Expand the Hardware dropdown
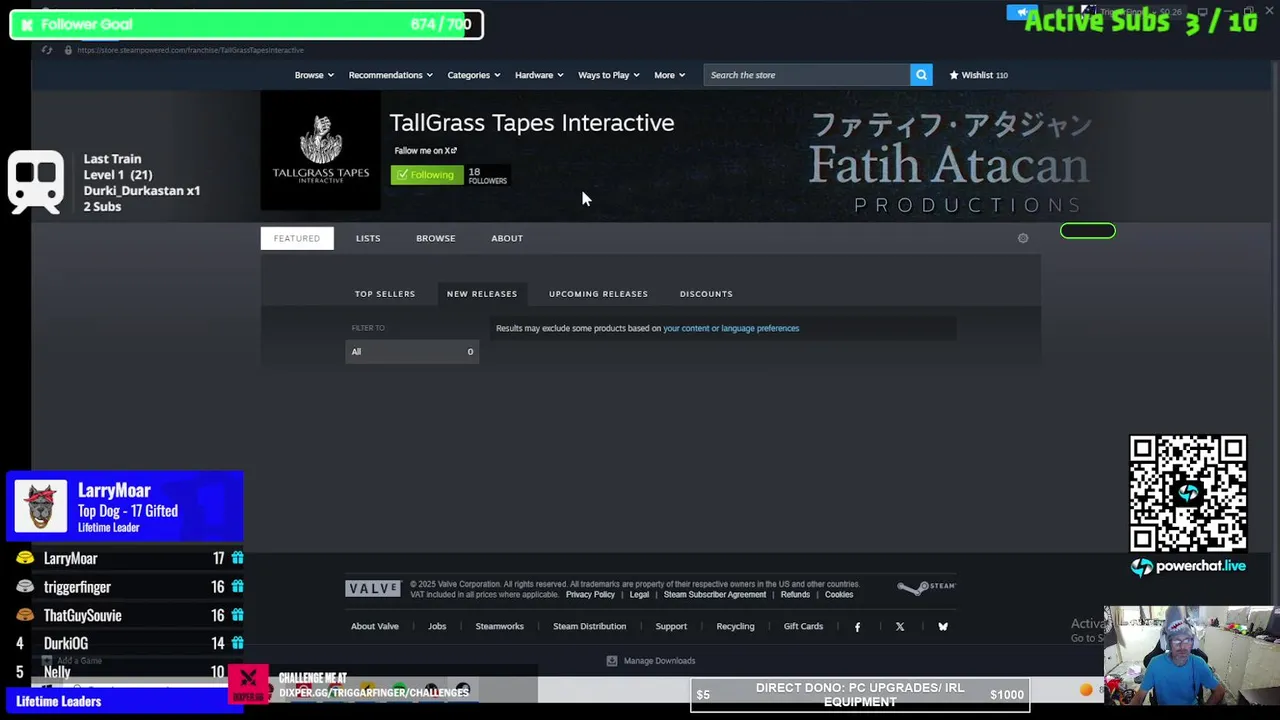 click(x=539, y=75)
